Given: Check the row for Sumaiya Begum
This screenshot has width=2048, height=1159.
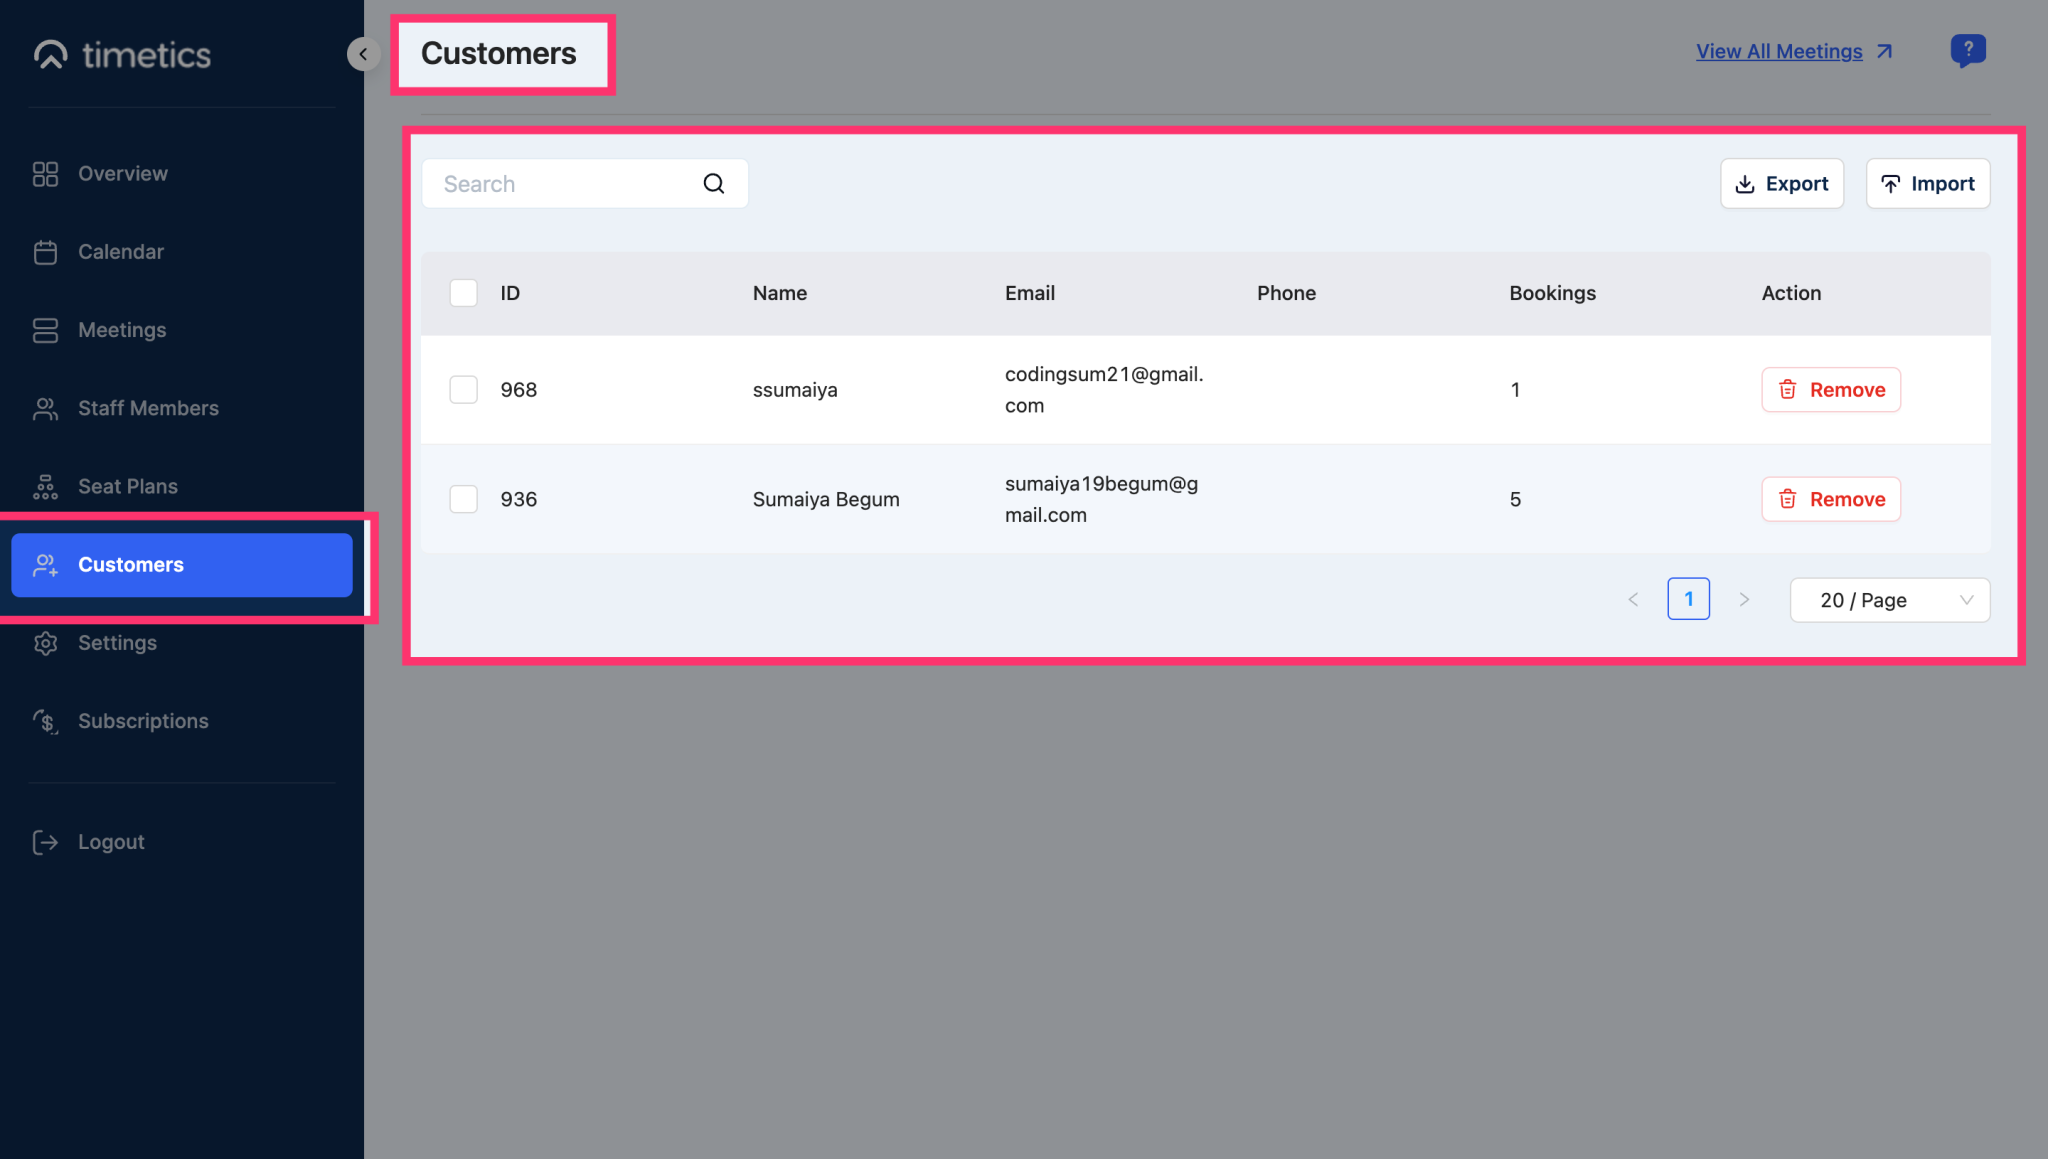Looking at the screenshot, I should tap(463, 498).
